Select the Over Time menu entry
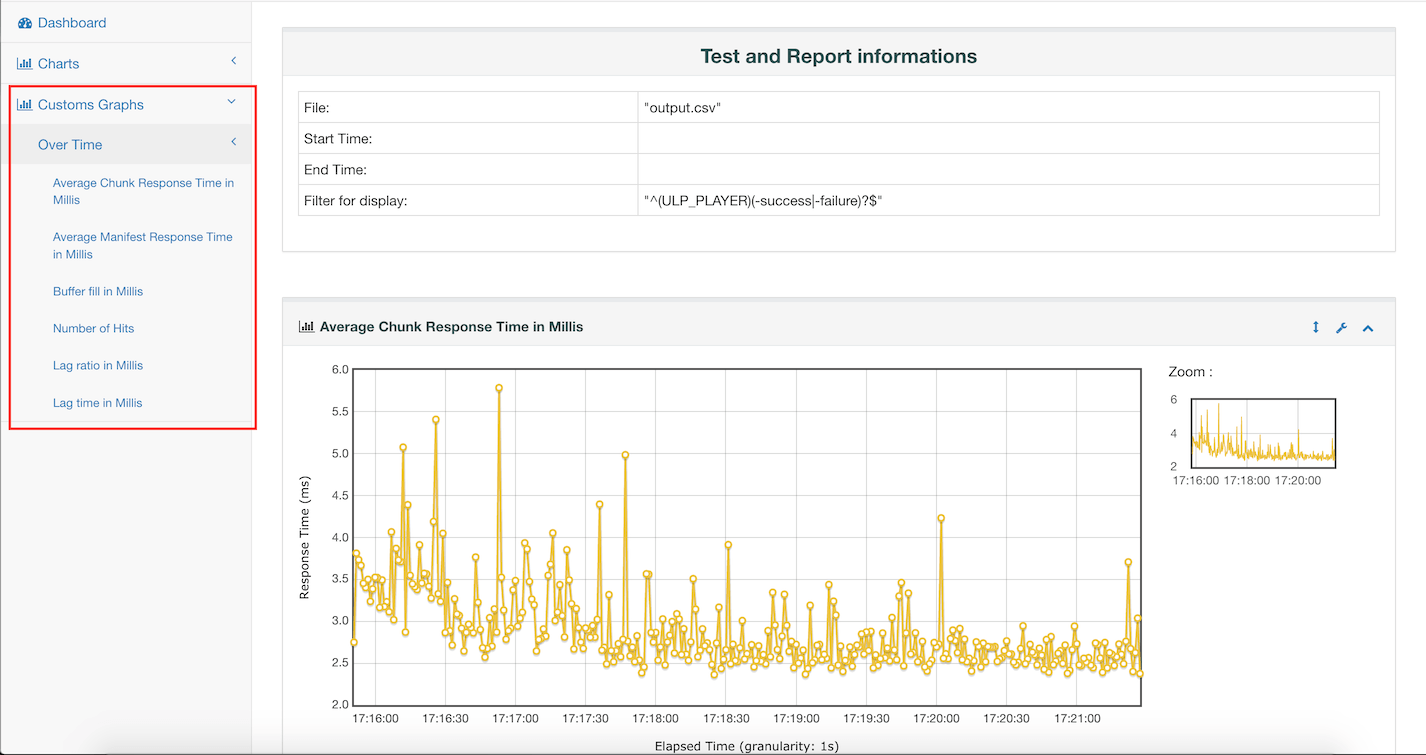The height and width of the screenshot is (755, 1426). click(x=70, y=145)
